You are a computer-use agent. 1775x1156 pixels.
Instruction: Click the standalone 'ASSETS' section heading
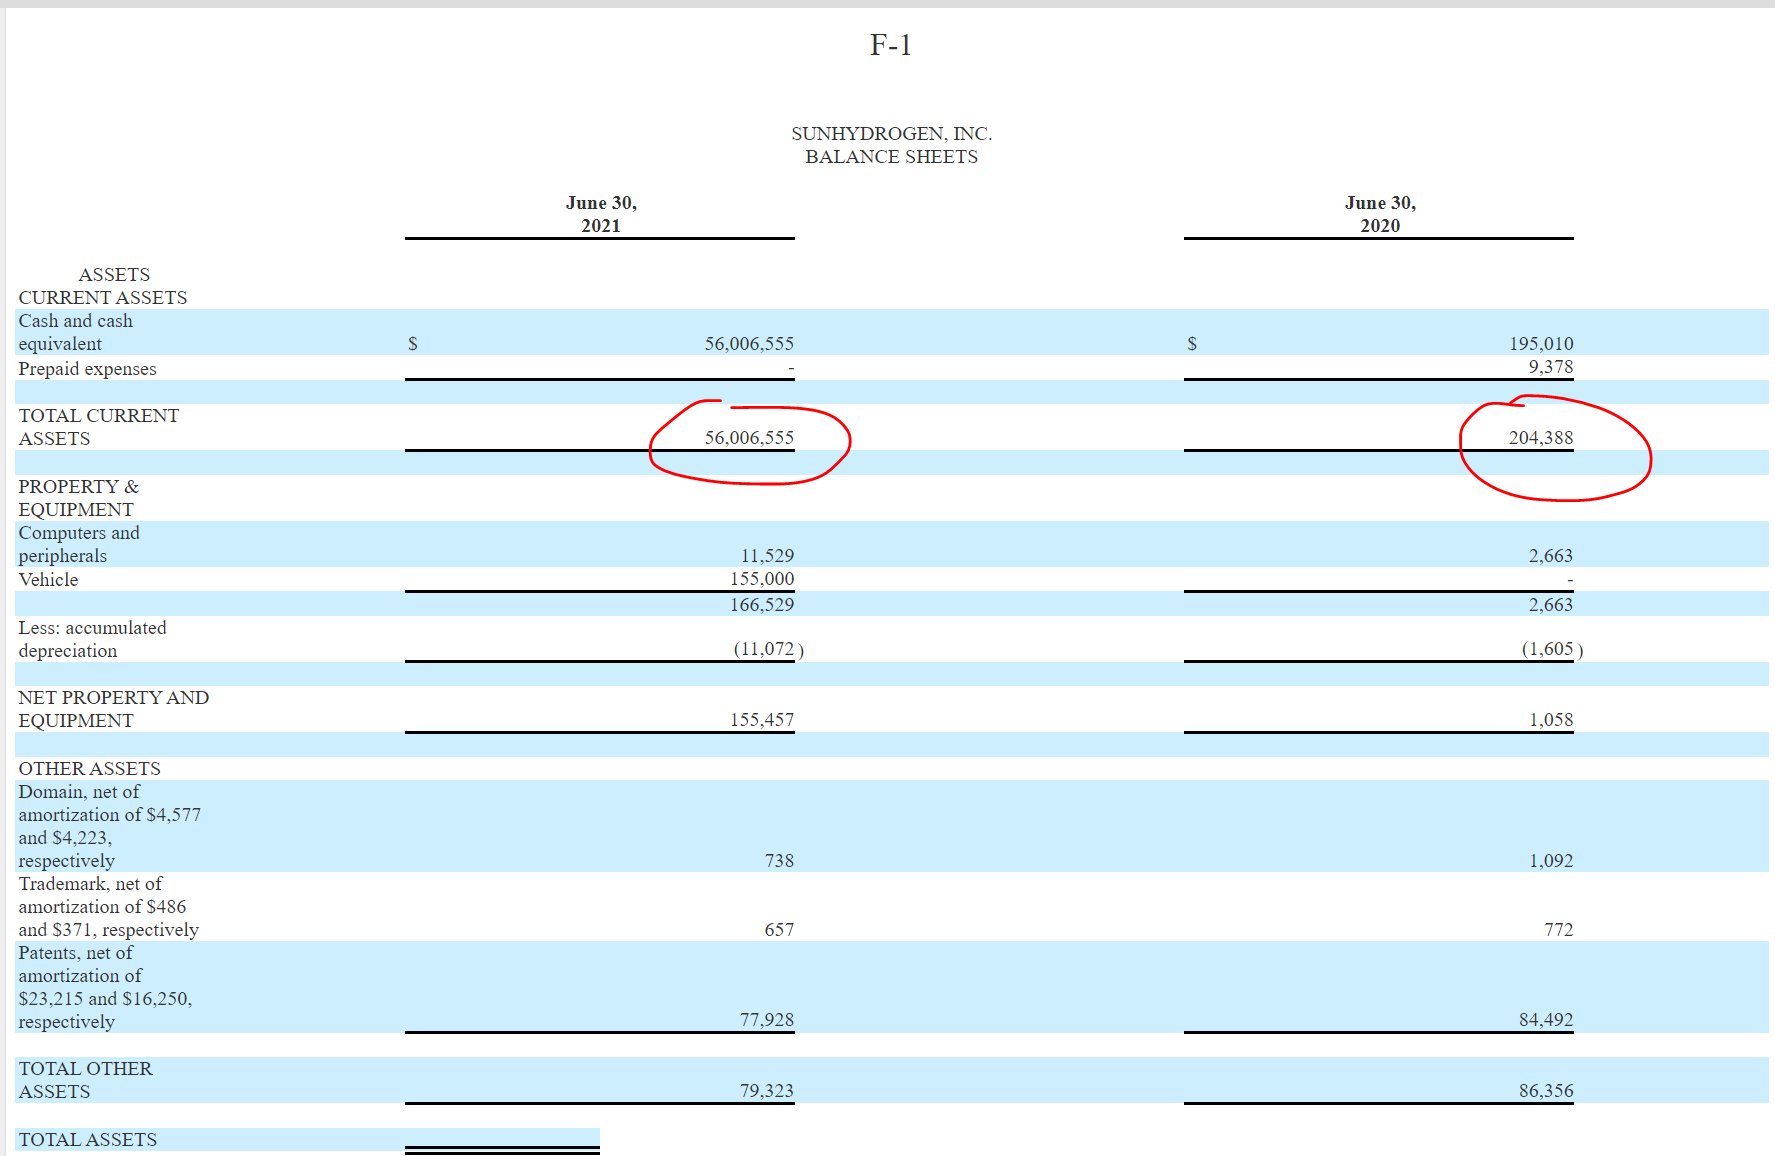114,274
